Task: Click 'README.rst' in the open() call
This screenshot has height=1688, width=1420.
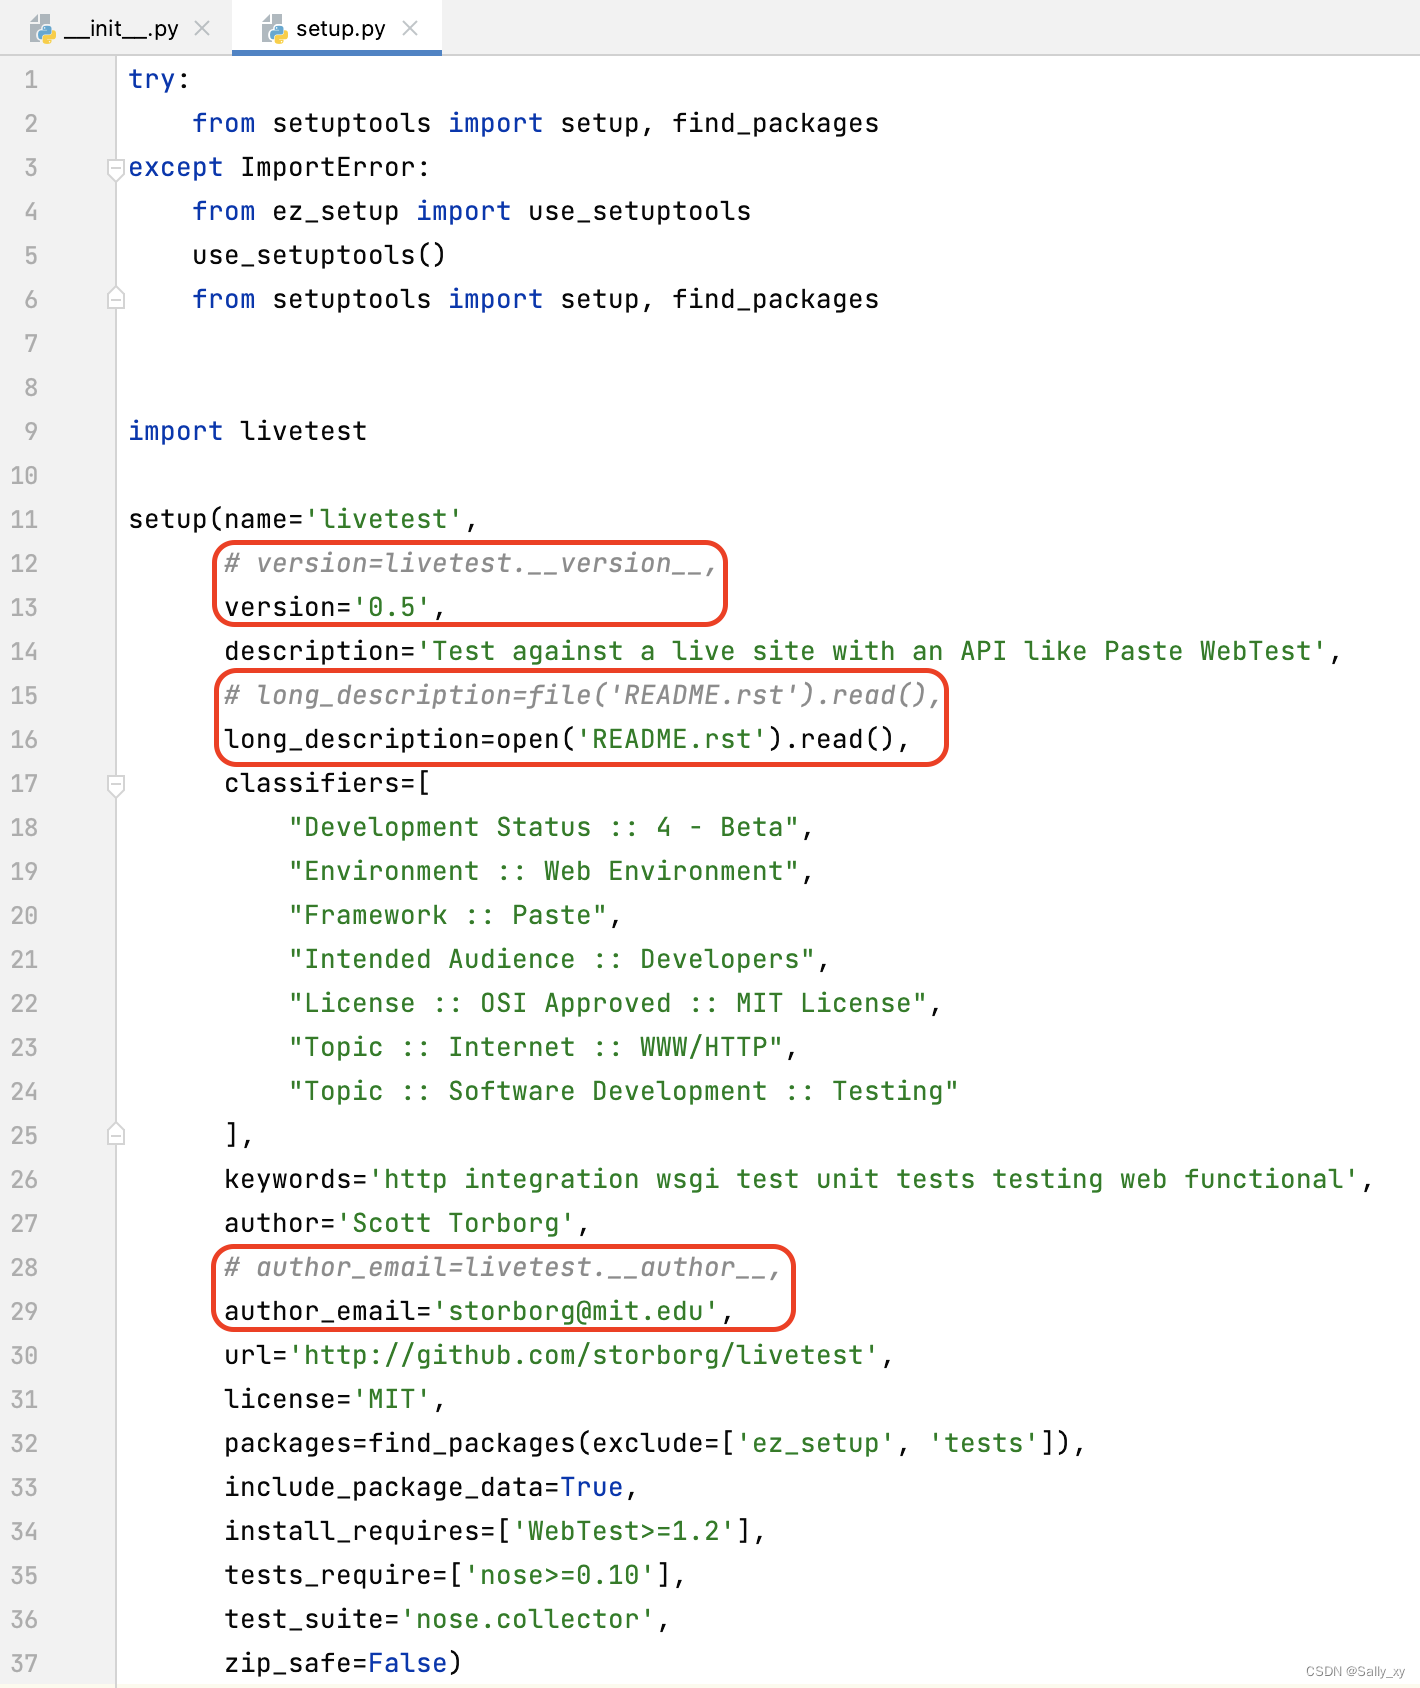Action: [x=671, y=739]
